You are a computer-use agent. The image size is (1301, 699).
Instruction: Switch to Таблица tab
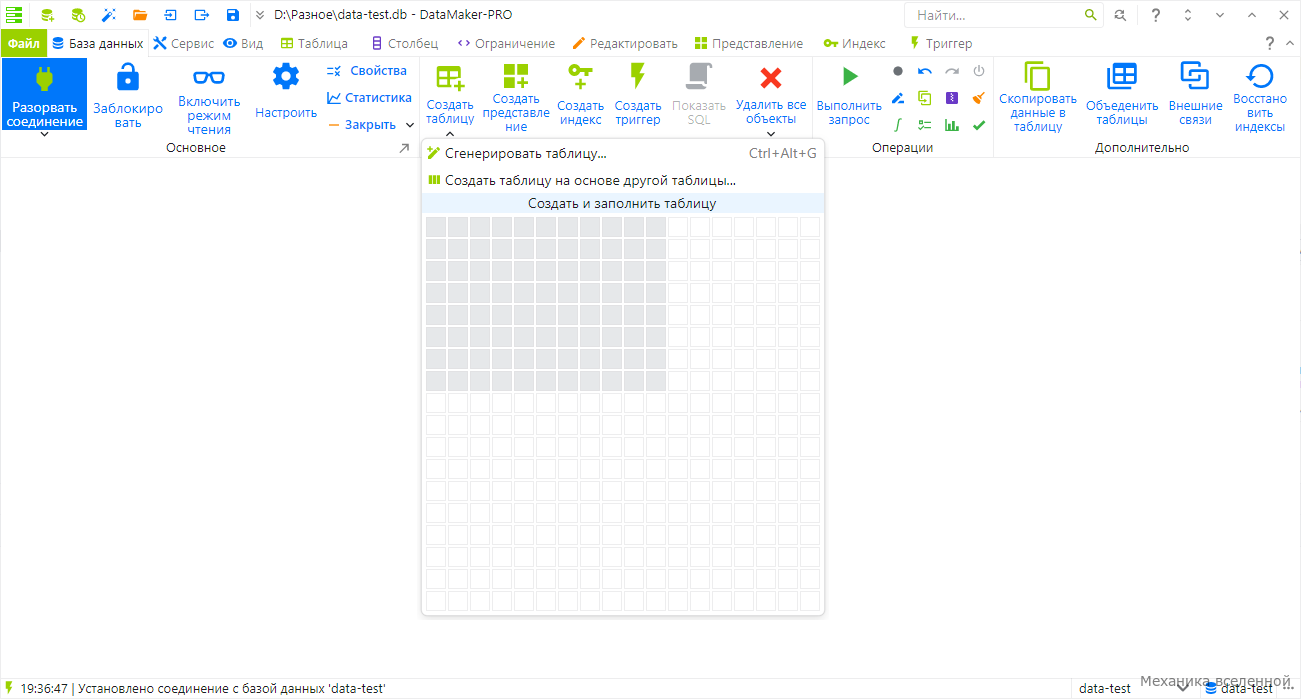click(314, 43)
